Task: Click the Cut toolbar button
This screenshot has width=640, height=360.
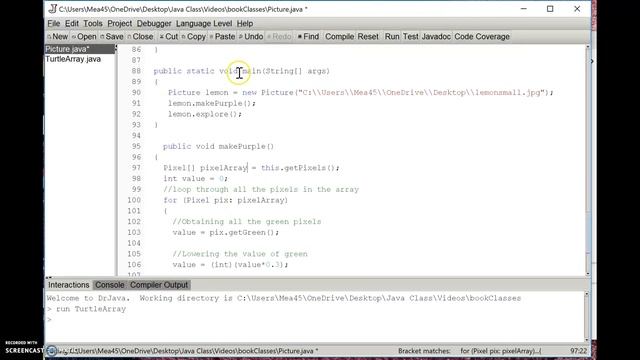Action: pos(169,37)
